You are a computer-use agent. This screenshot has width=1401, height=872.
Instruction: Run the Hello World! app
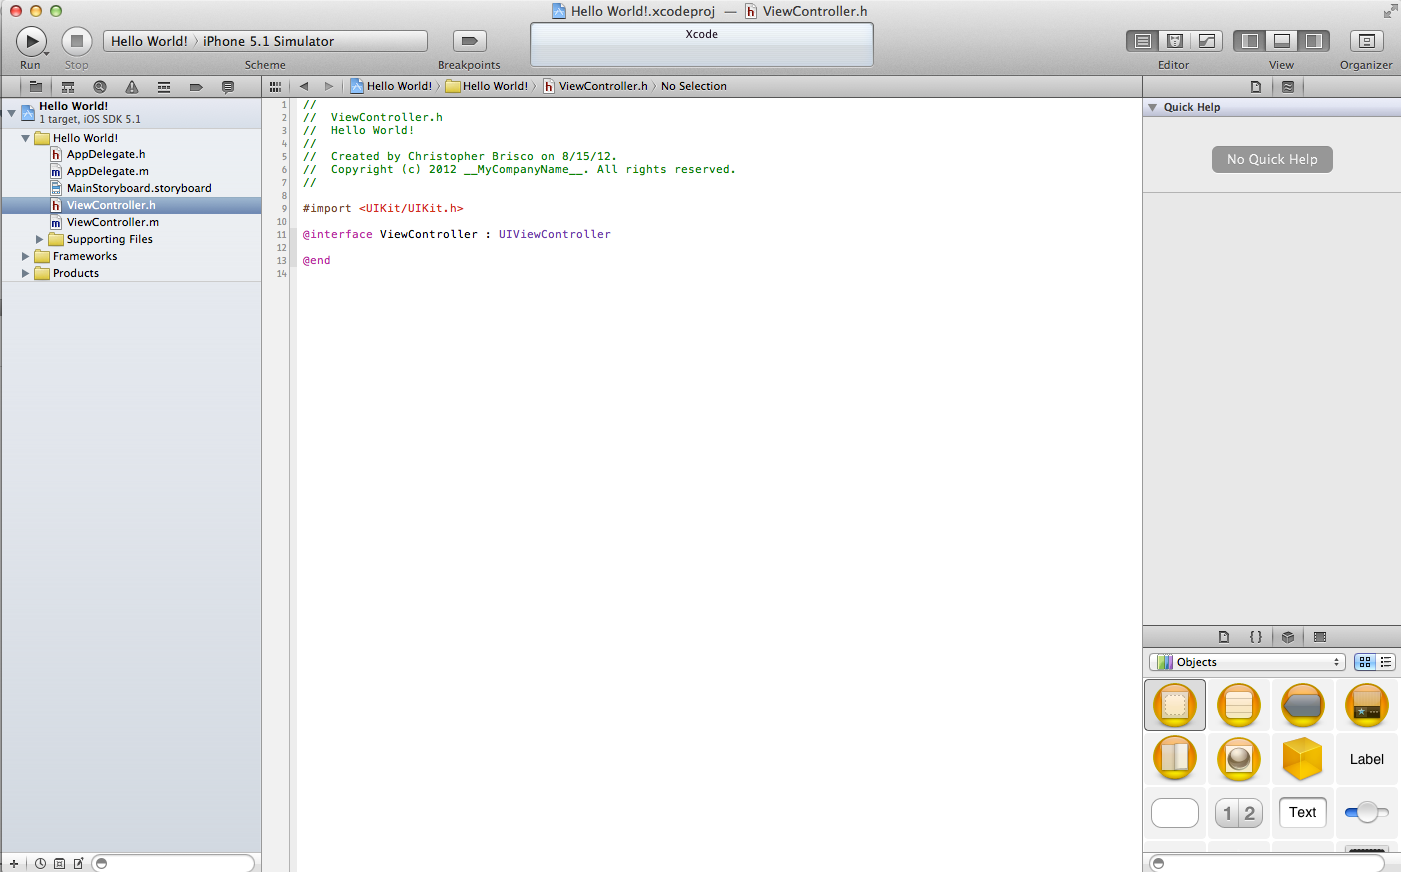pyautogui.click(x=30, y=41)
